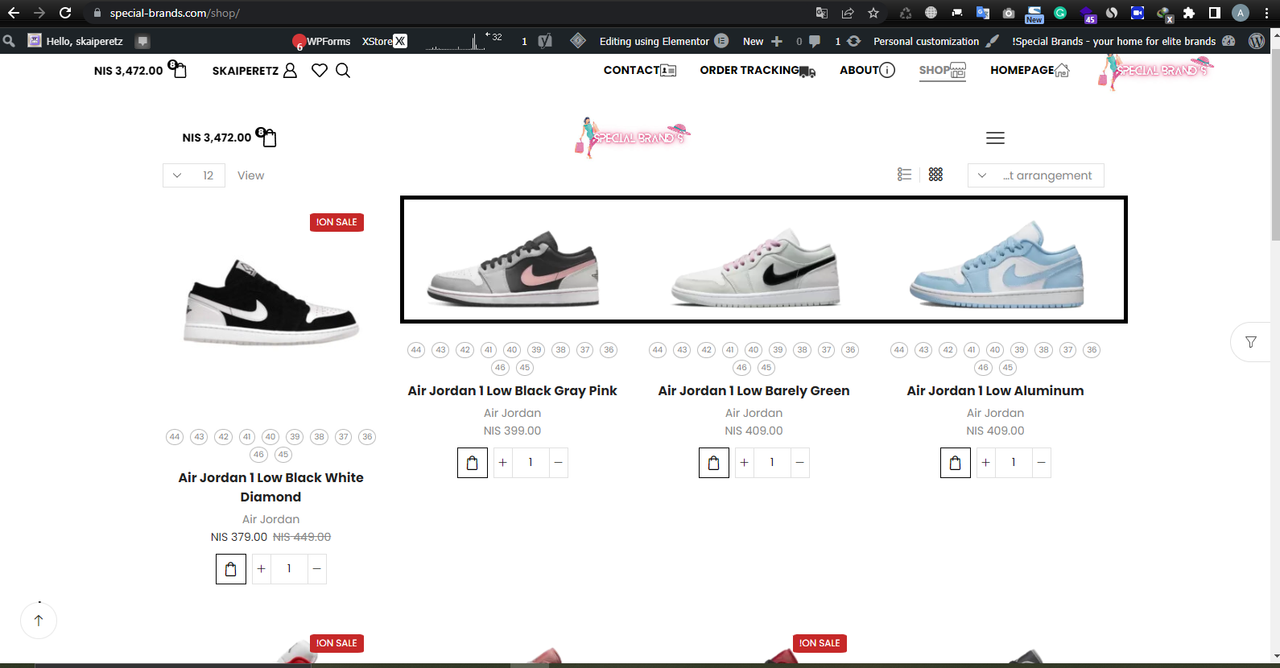
Task: Open the Air Jordan 1 Low Barely Green title
Action: click(754, 391)
